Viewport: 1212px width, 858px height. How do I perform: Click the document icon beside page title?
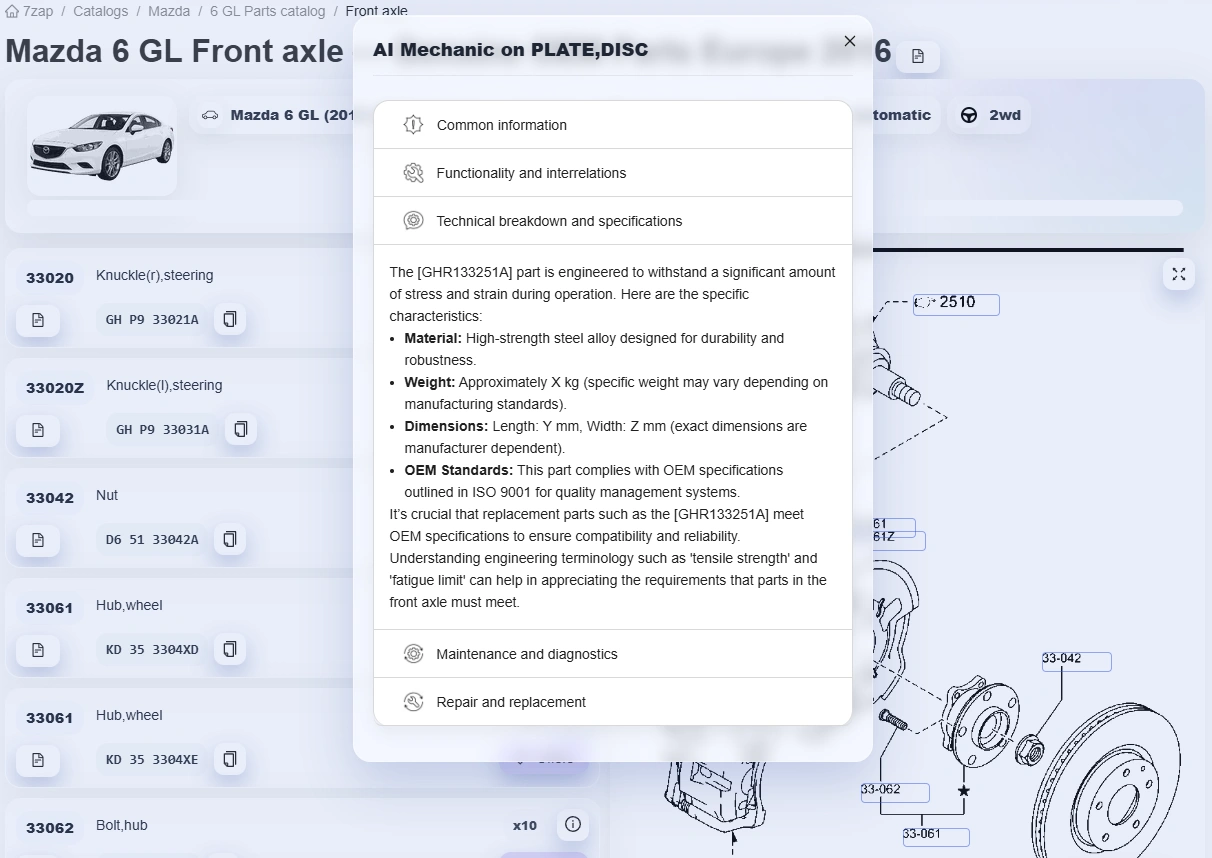pos(918,57)
